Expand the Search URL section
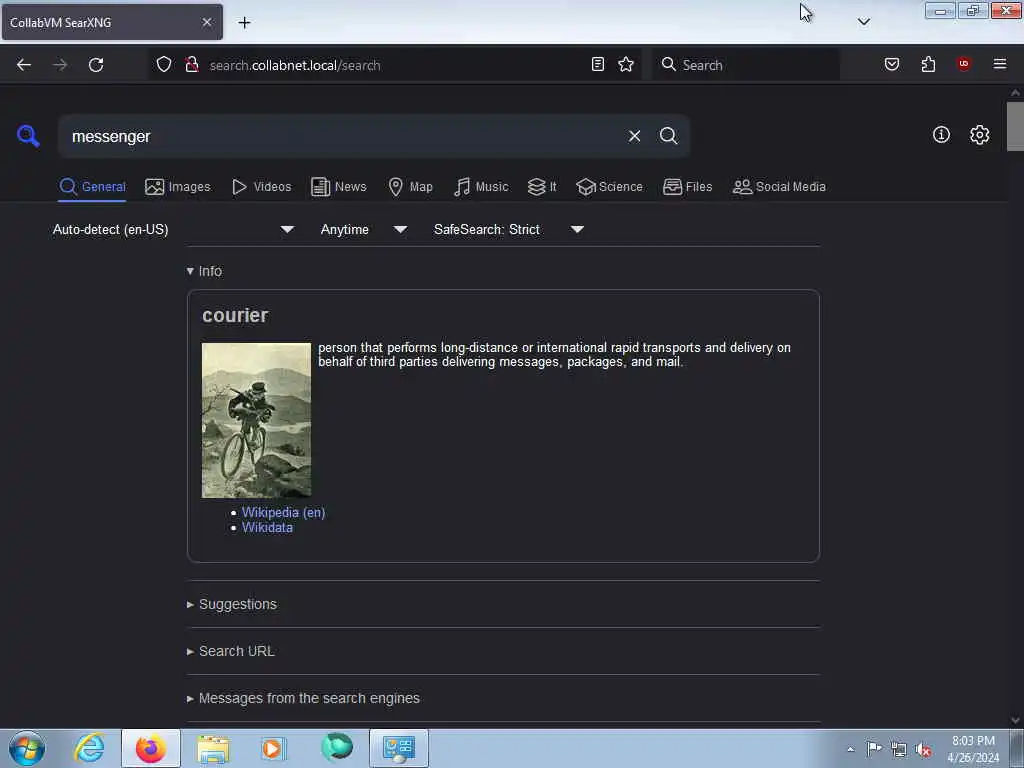 click(231, 652)
